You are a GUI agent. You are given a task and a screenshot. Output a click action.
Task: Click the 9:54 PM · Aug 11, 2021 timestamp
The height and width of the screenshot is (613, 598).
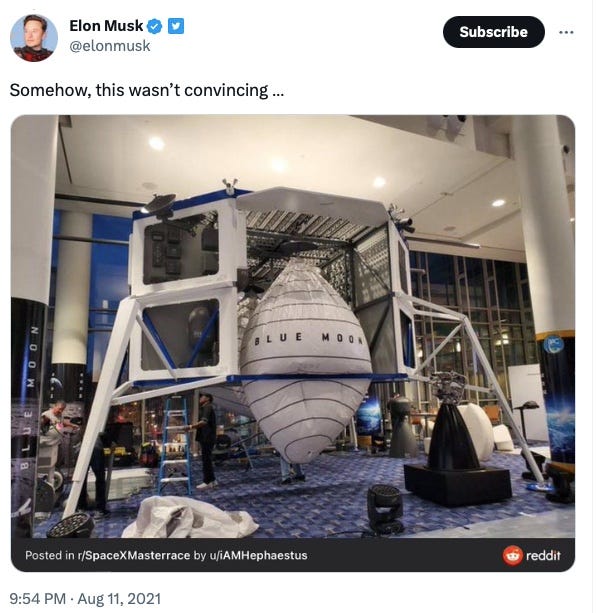tap(85, 599)
